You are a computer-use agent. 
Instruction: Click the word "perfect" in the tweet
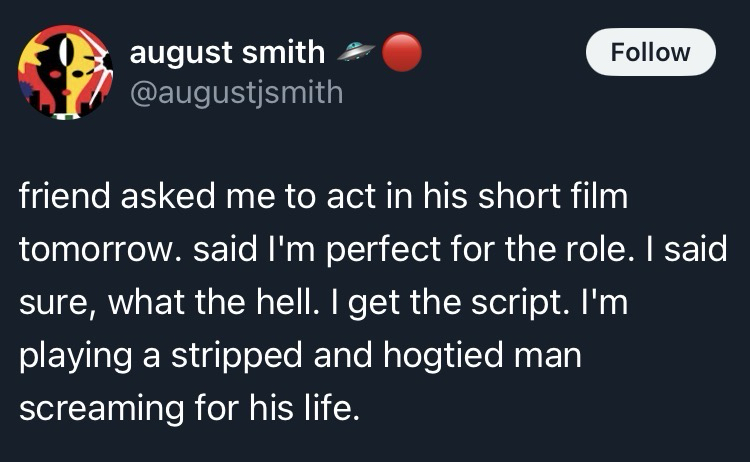(396, 250)
